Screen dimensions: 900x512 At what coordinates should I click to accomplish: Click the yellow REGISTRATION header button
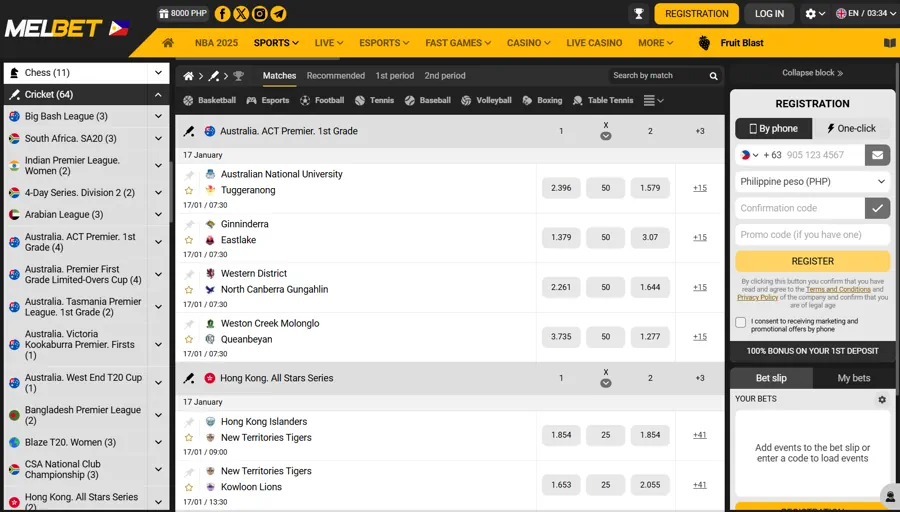tap(696, 14)
